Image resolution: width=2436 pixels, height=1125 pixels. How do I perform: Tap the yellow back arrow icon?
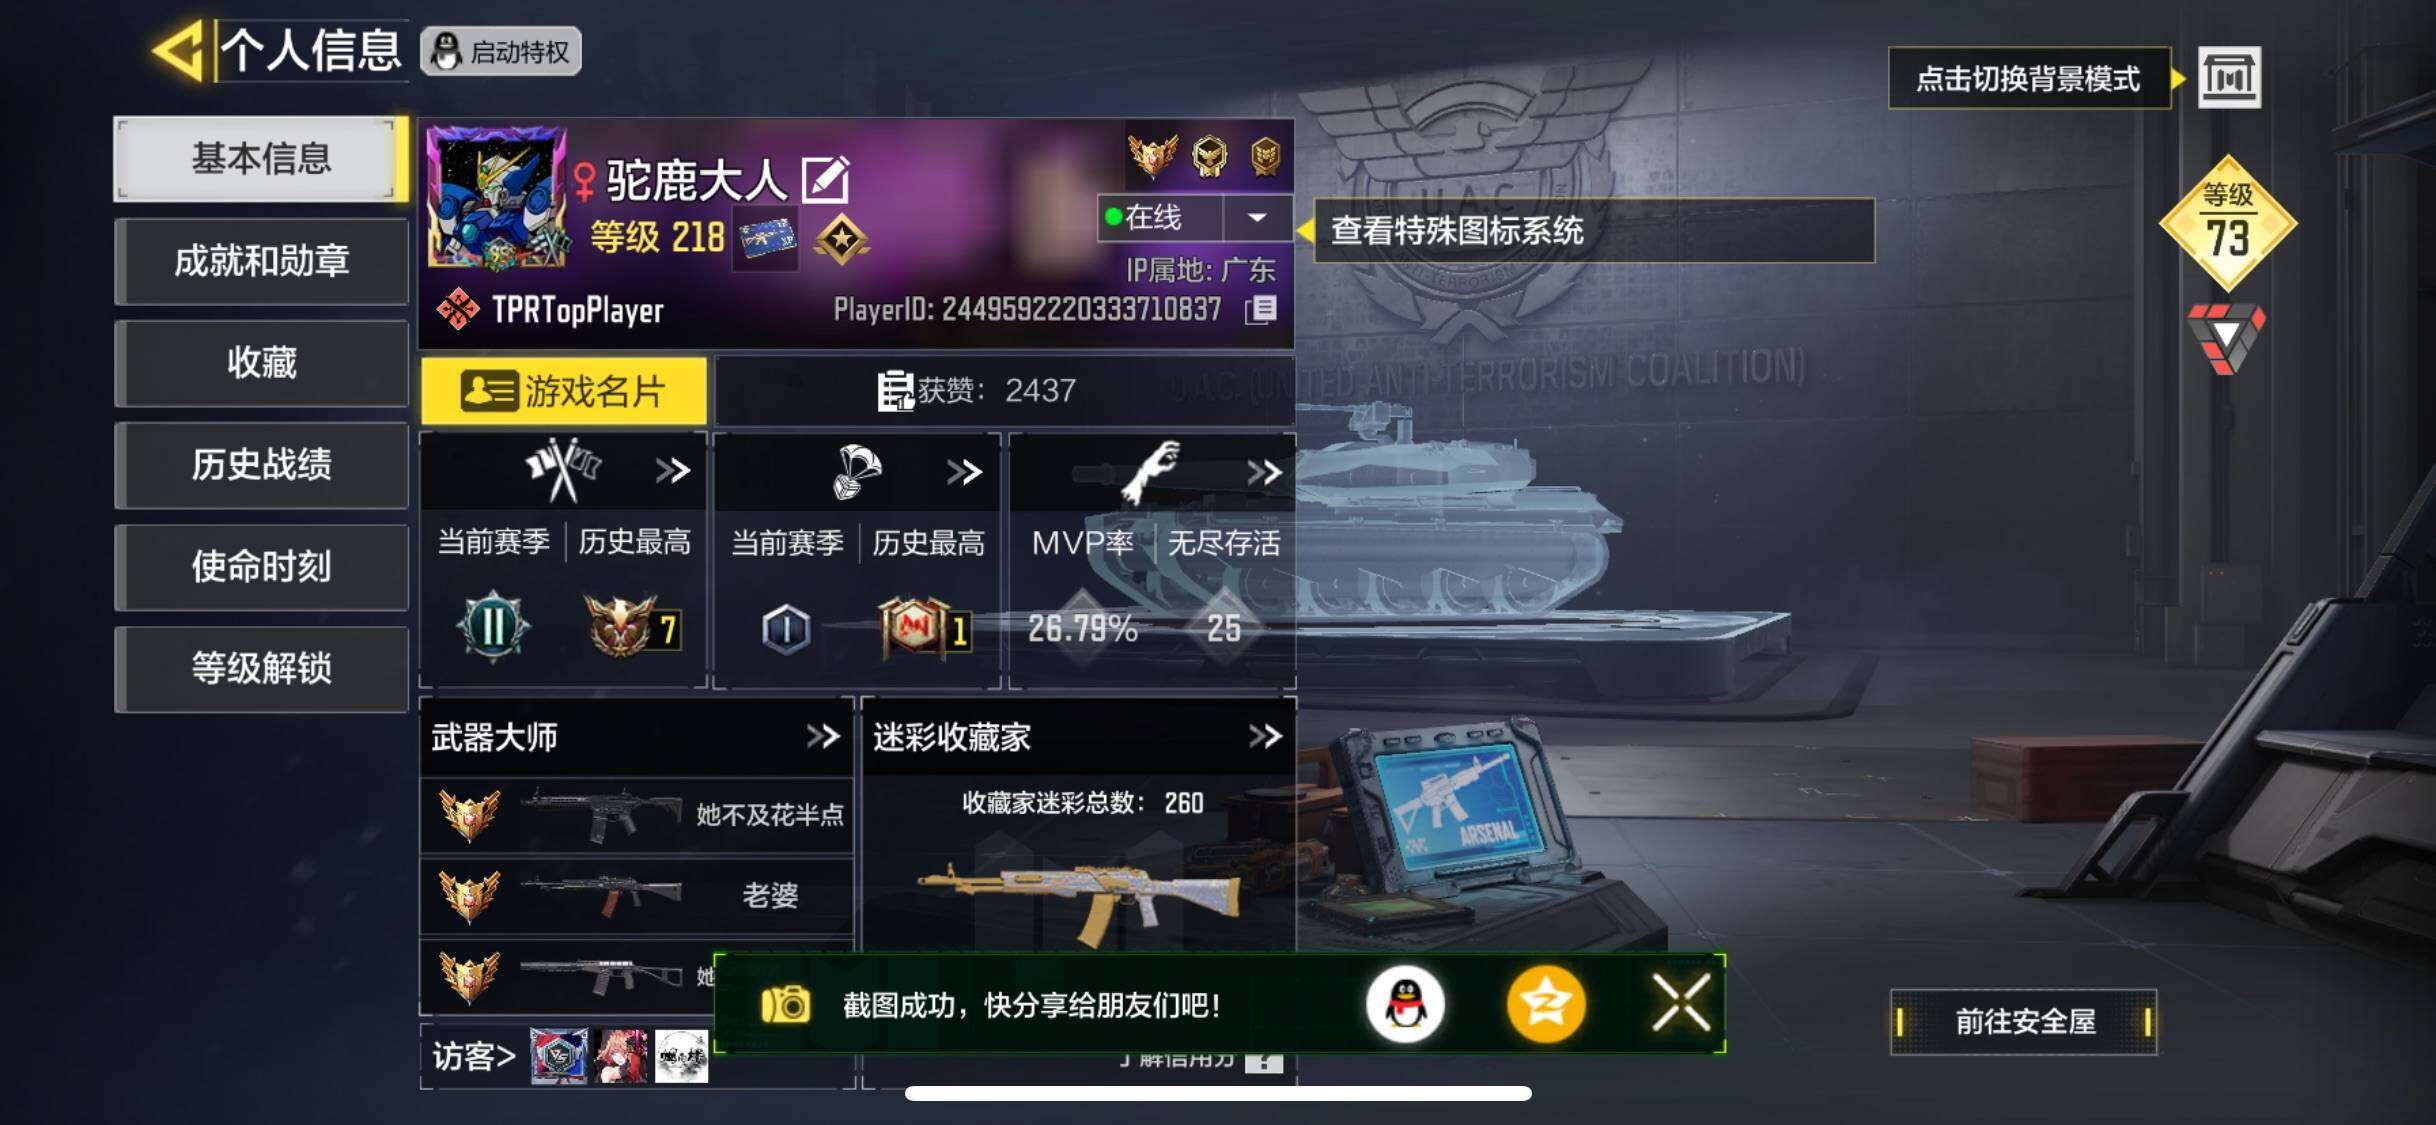click(180, 50)
